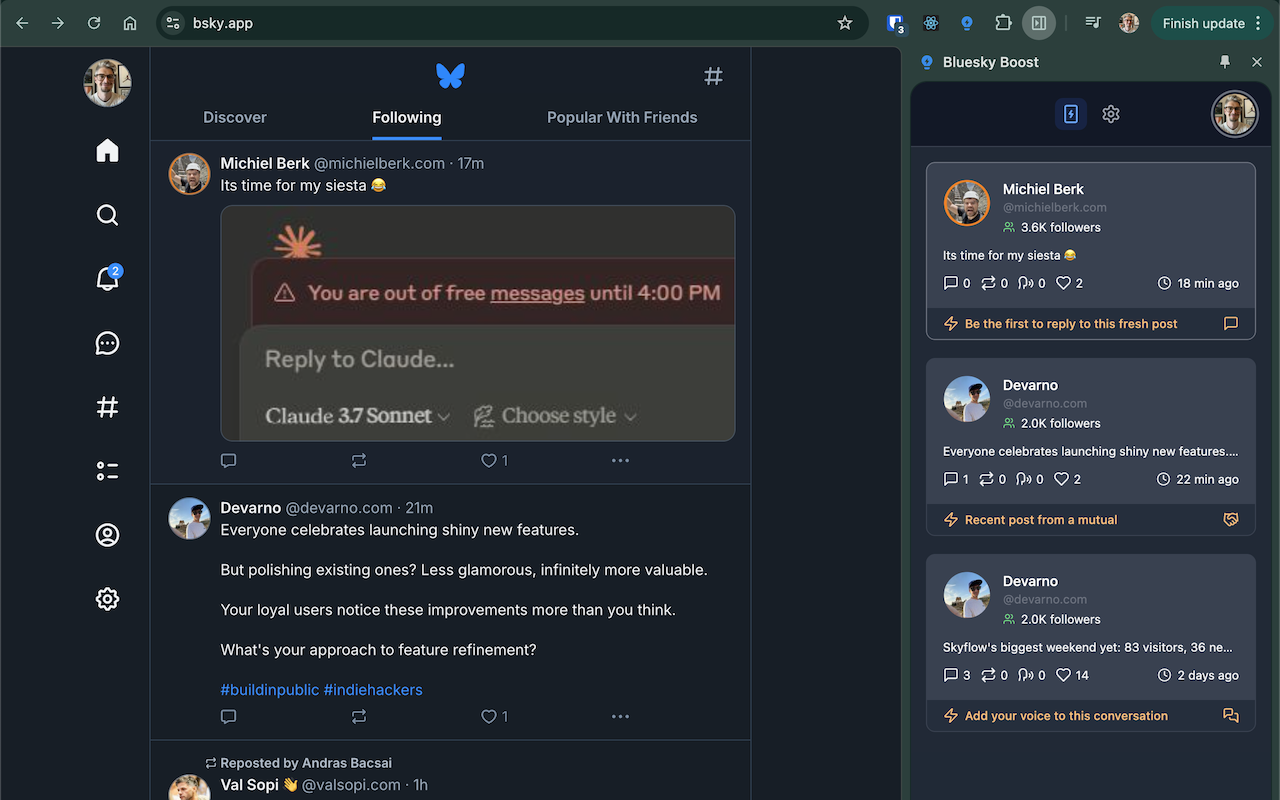
Task: Open more options on Devarno's feed post
Action: point(620,717)
